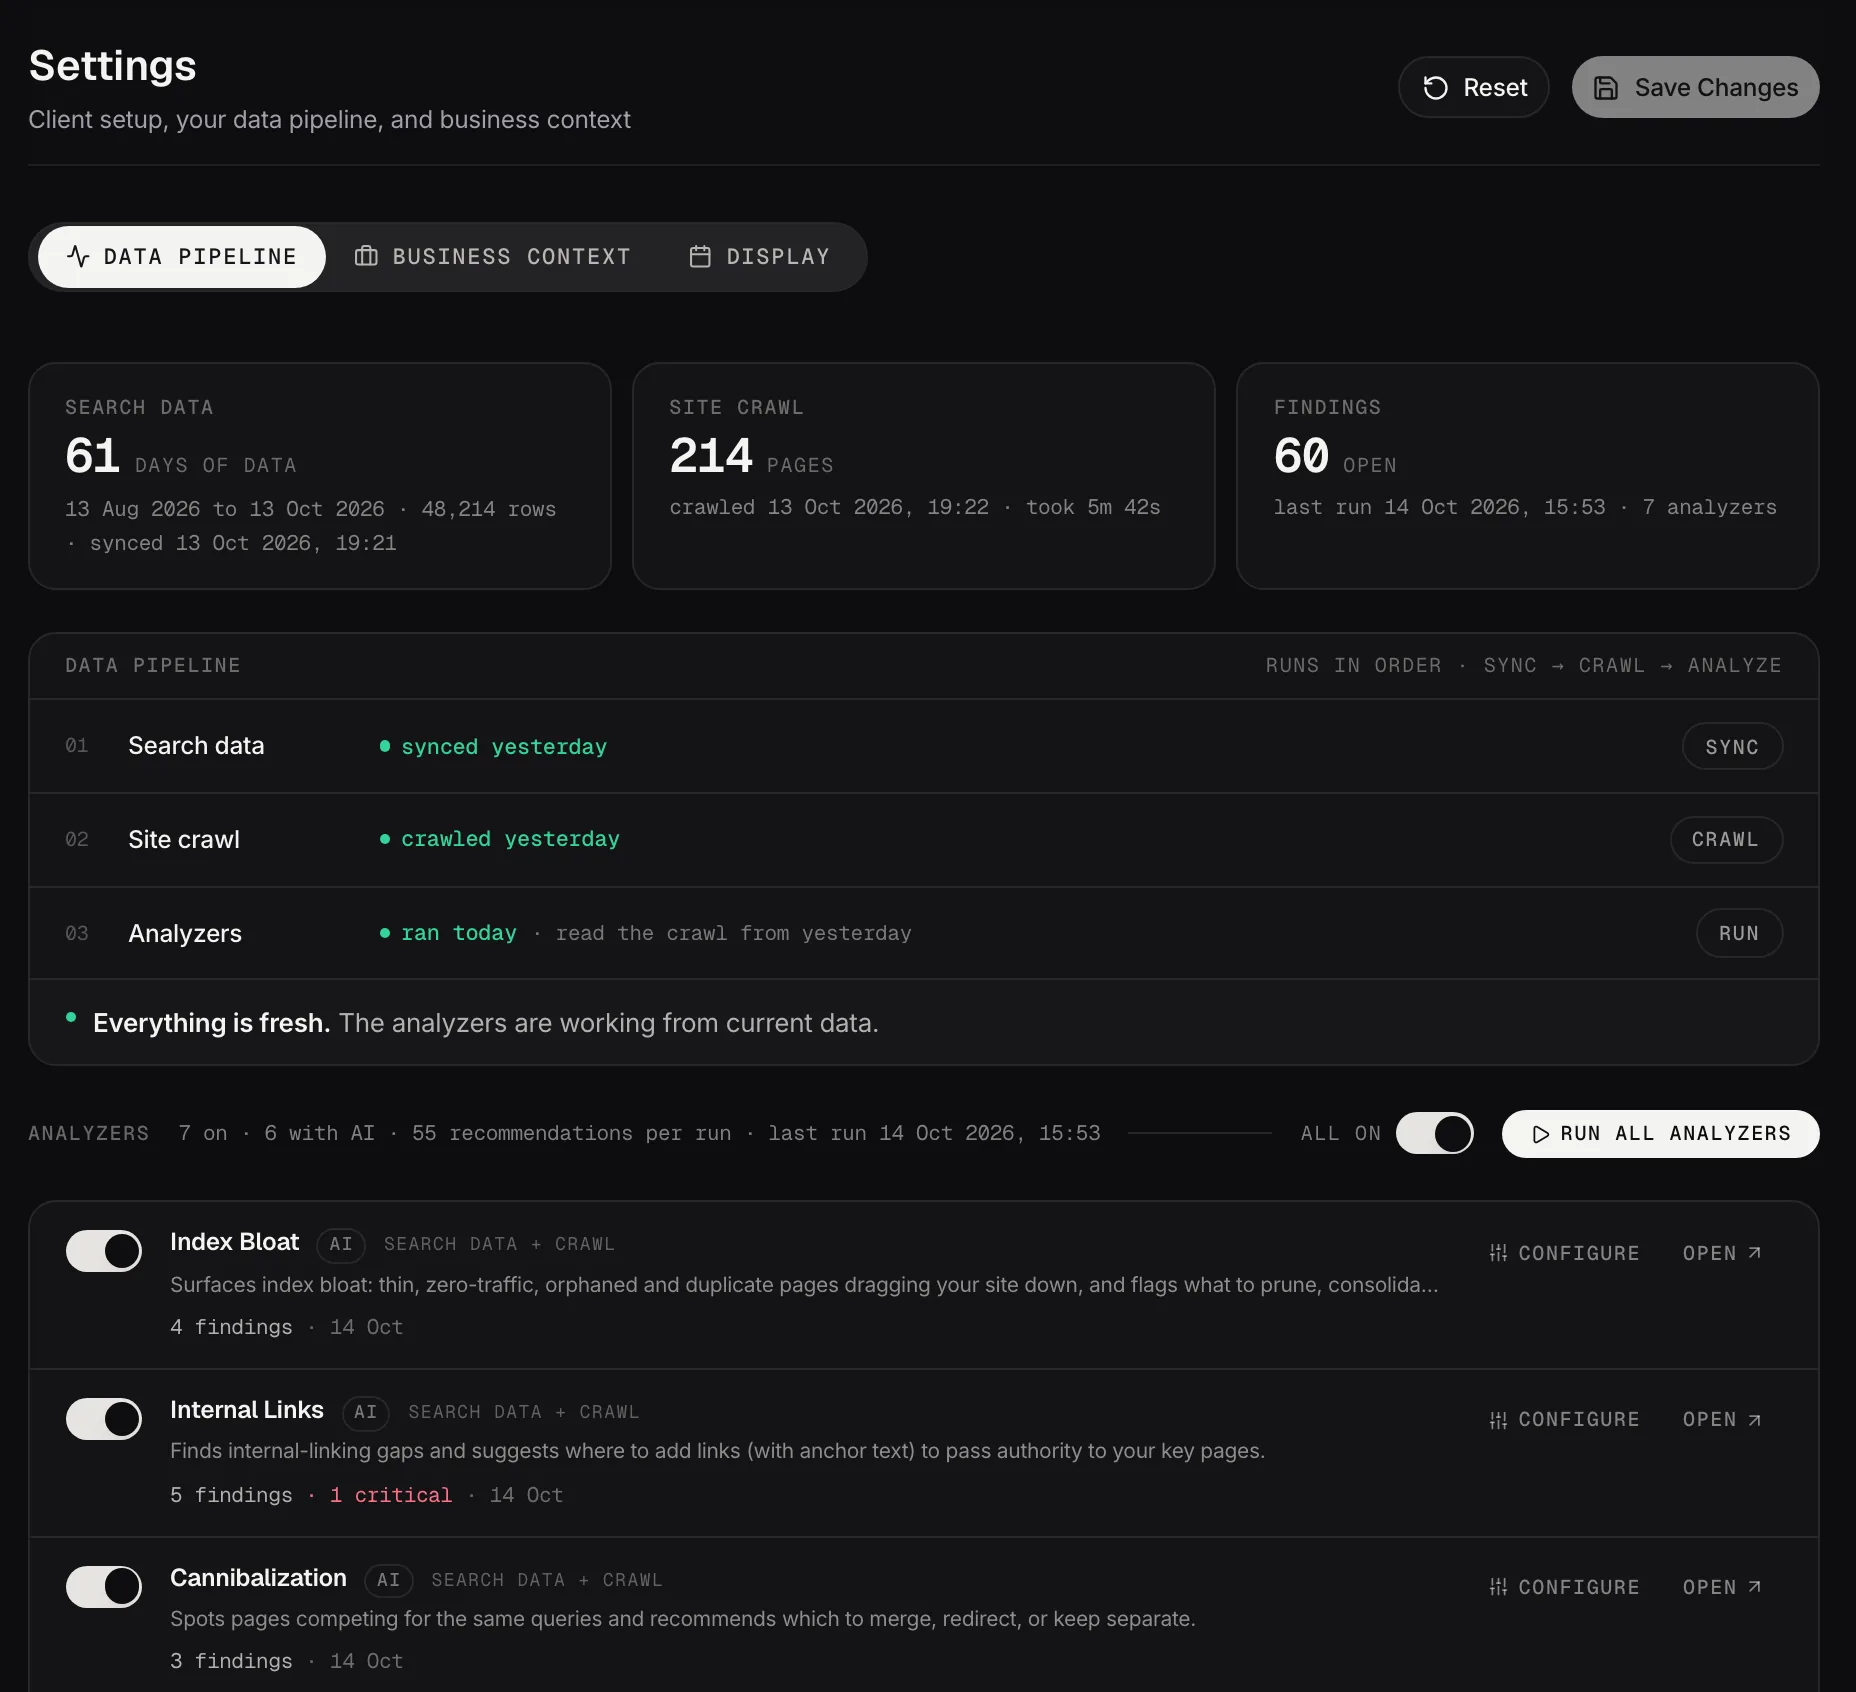This screenshot has height=1692, width=1856.
Task: Switch to the Business Context tab
Action: coord(493,257)
